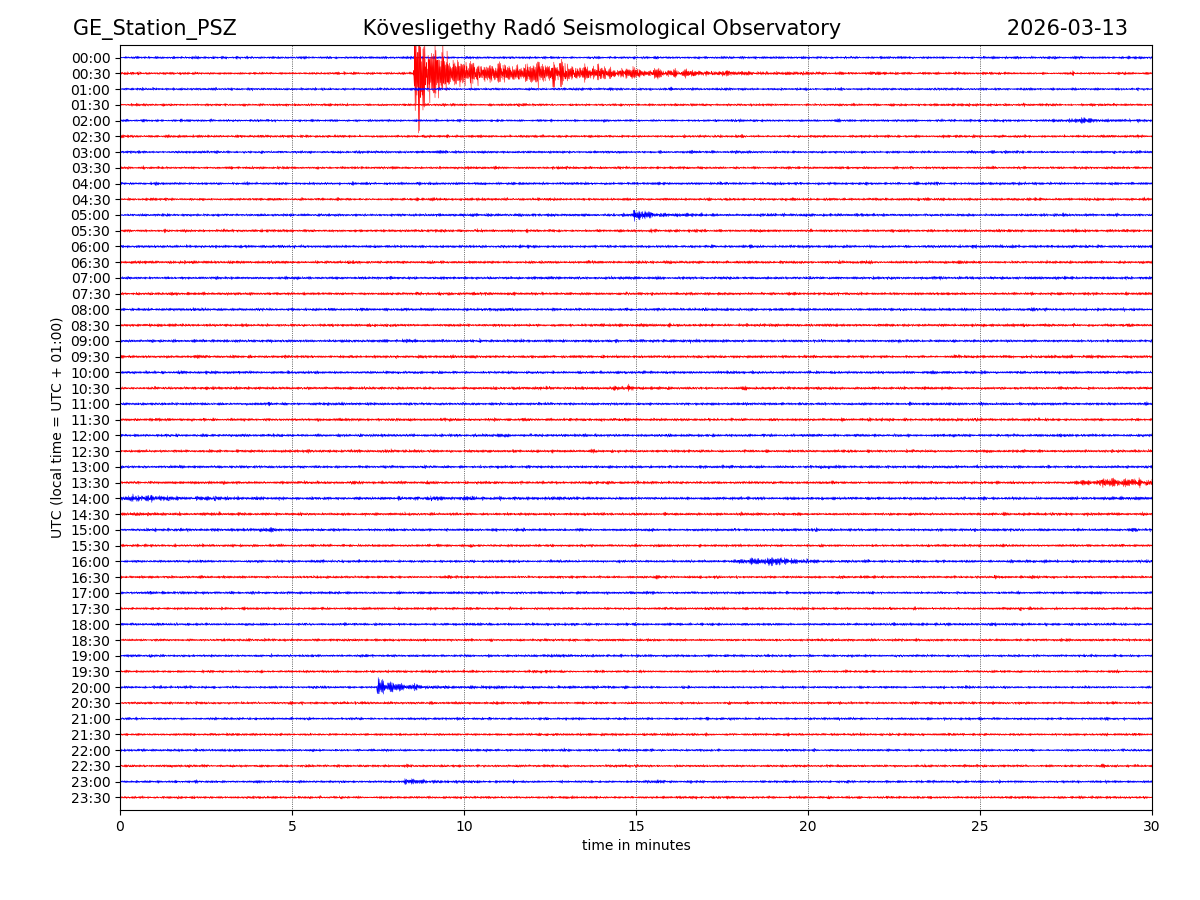Viewport: 1200px width, 900px height.
Task: Click the 18:00 row time label
Action: pyautogui.click(x=91, y=625)
